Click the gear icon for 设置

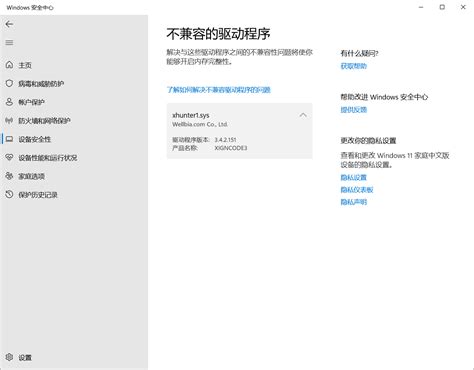[x=9, y=357]
